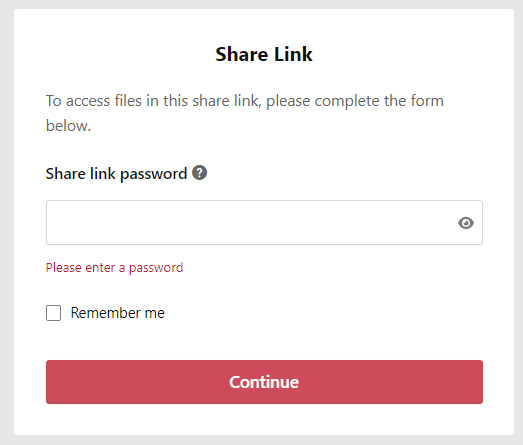The width and height of the screenshot is (523, 445).
Task: Click the Share Link heading
Action: (264, 54)
